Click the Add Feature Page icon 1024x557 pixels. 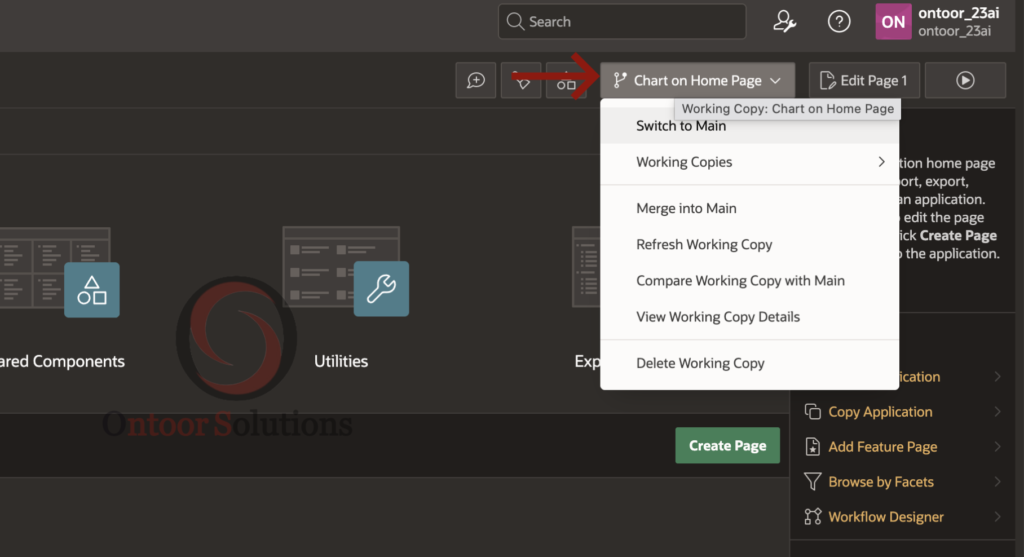click(812, 447)
